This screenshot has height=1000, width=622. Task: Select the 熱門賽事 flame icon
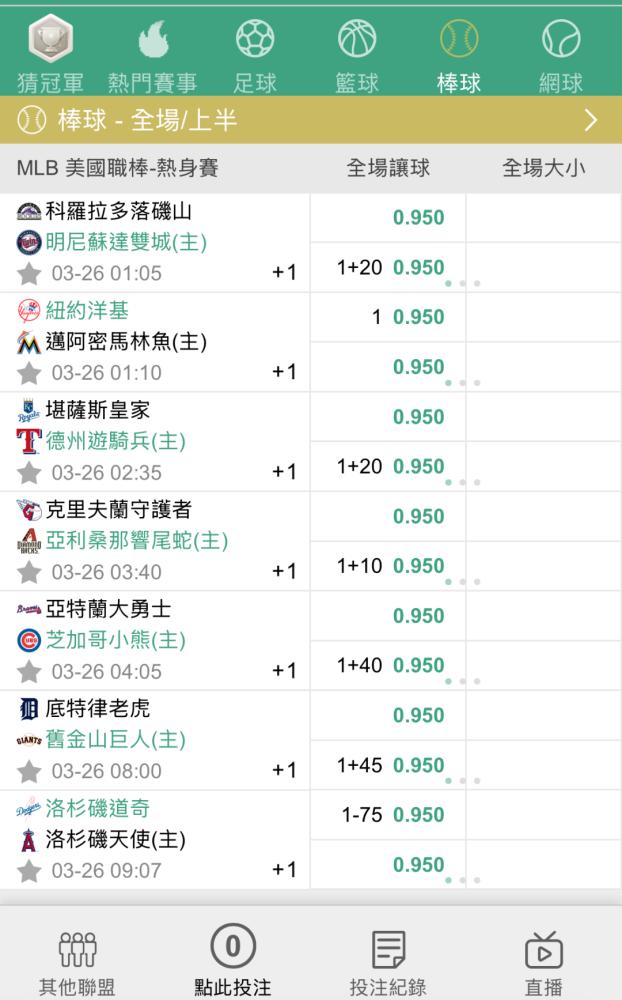click(153, 42)
